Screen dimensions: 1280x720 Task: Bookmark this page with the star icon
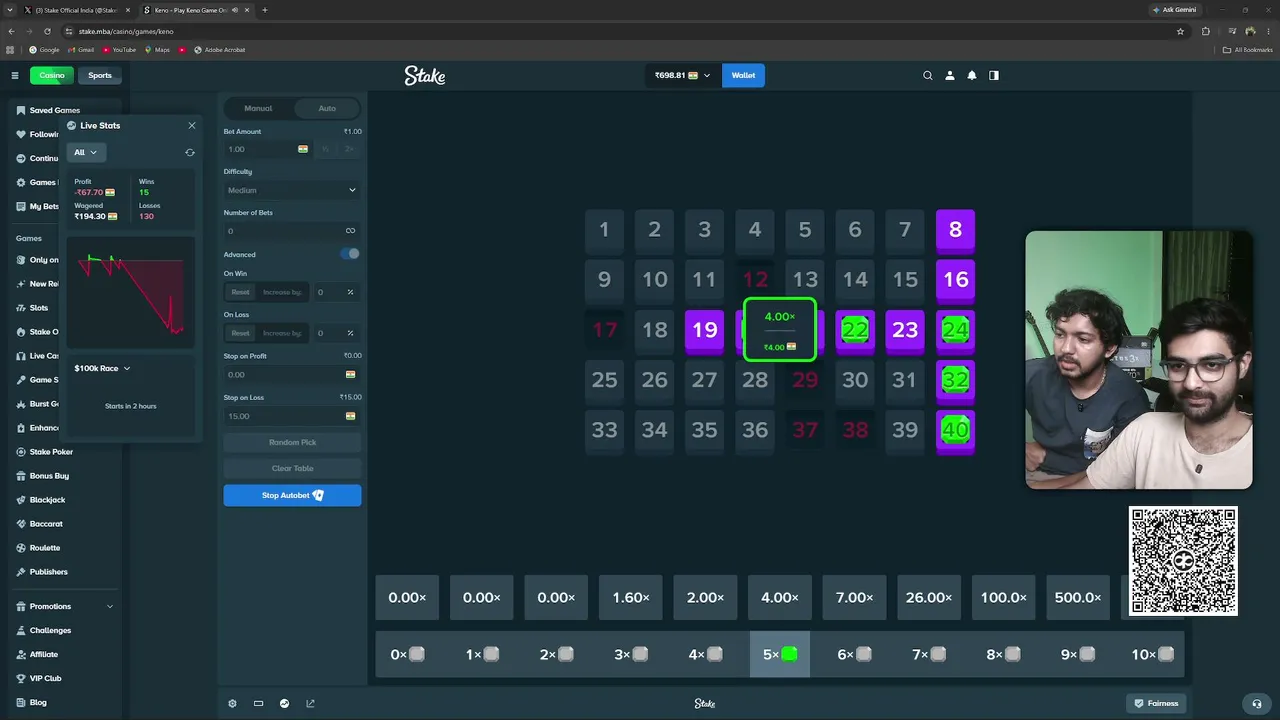[x=1180, y=31]
